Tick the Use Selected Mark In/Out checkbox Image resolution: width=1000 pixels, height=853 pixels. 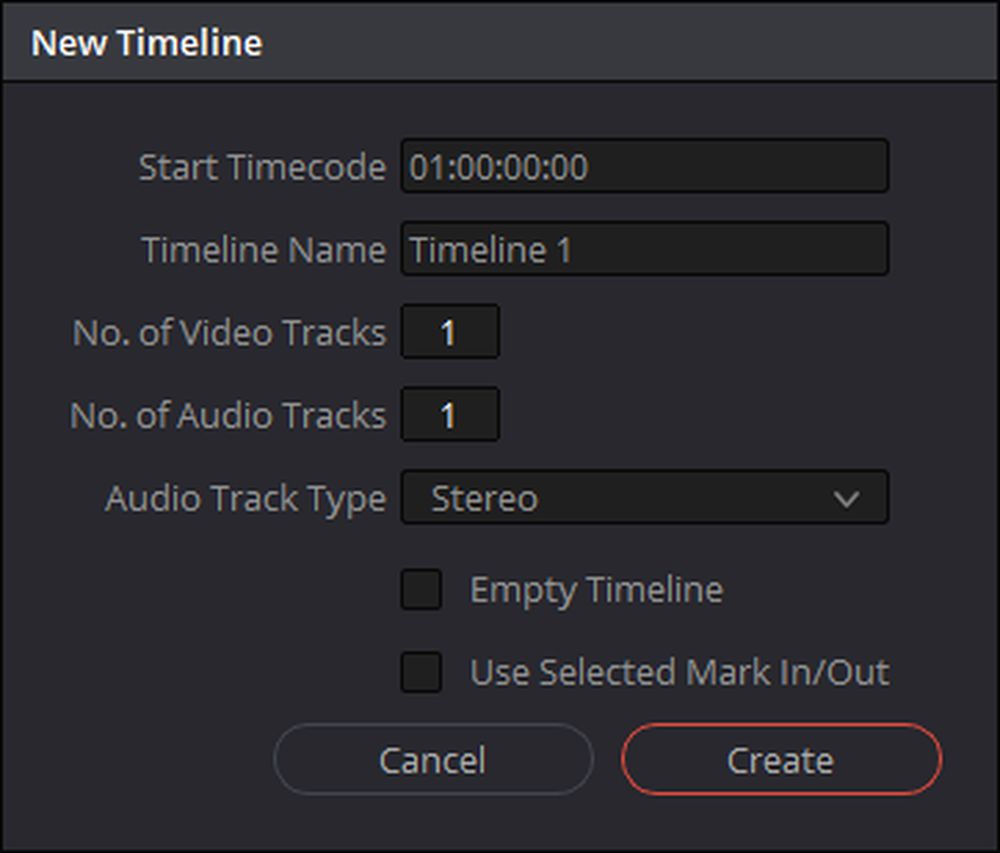(421, 672)
